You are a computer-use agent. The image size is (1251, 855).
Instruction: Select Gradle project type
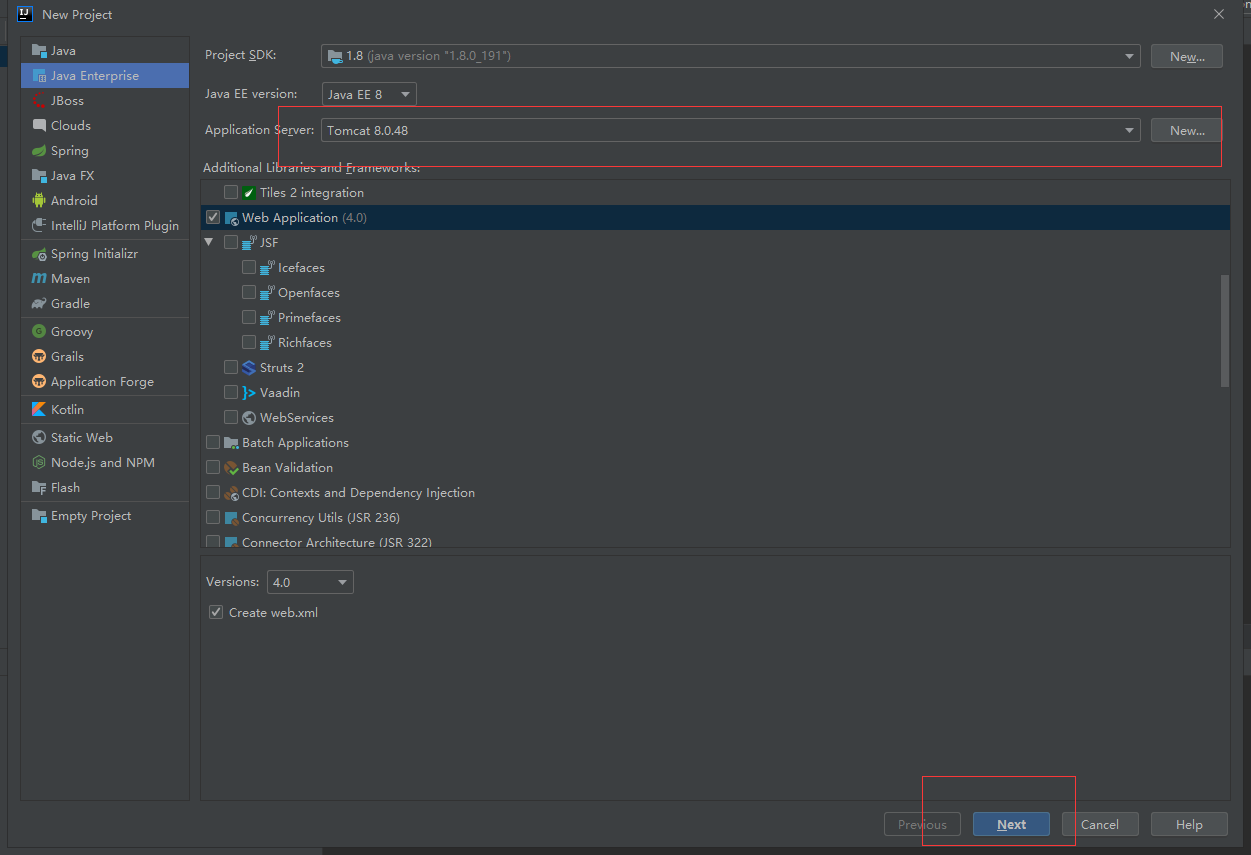pyautogui.click(x=105, y=303)
